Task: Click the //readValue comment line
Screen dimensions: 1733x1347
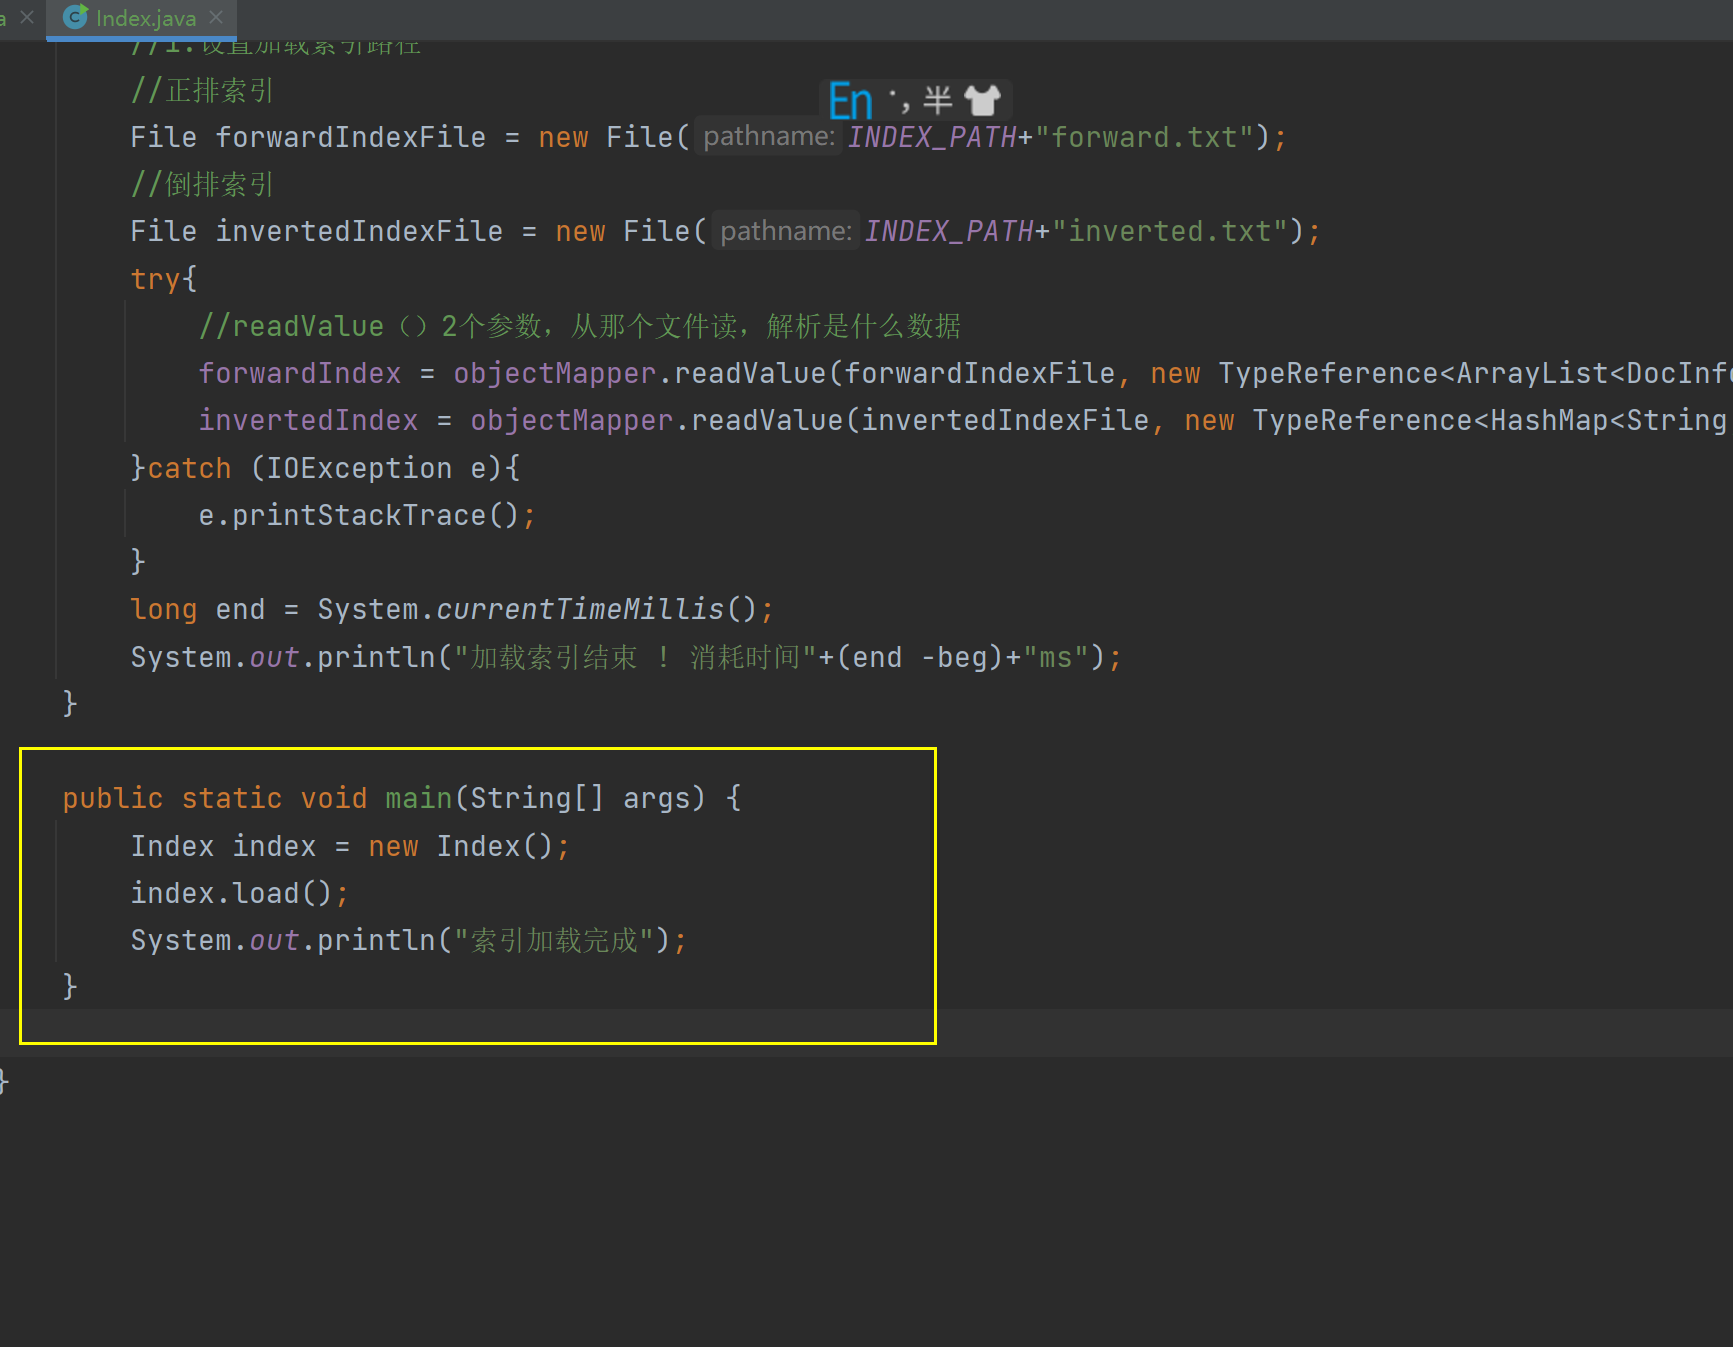Action: coord(579,326)
